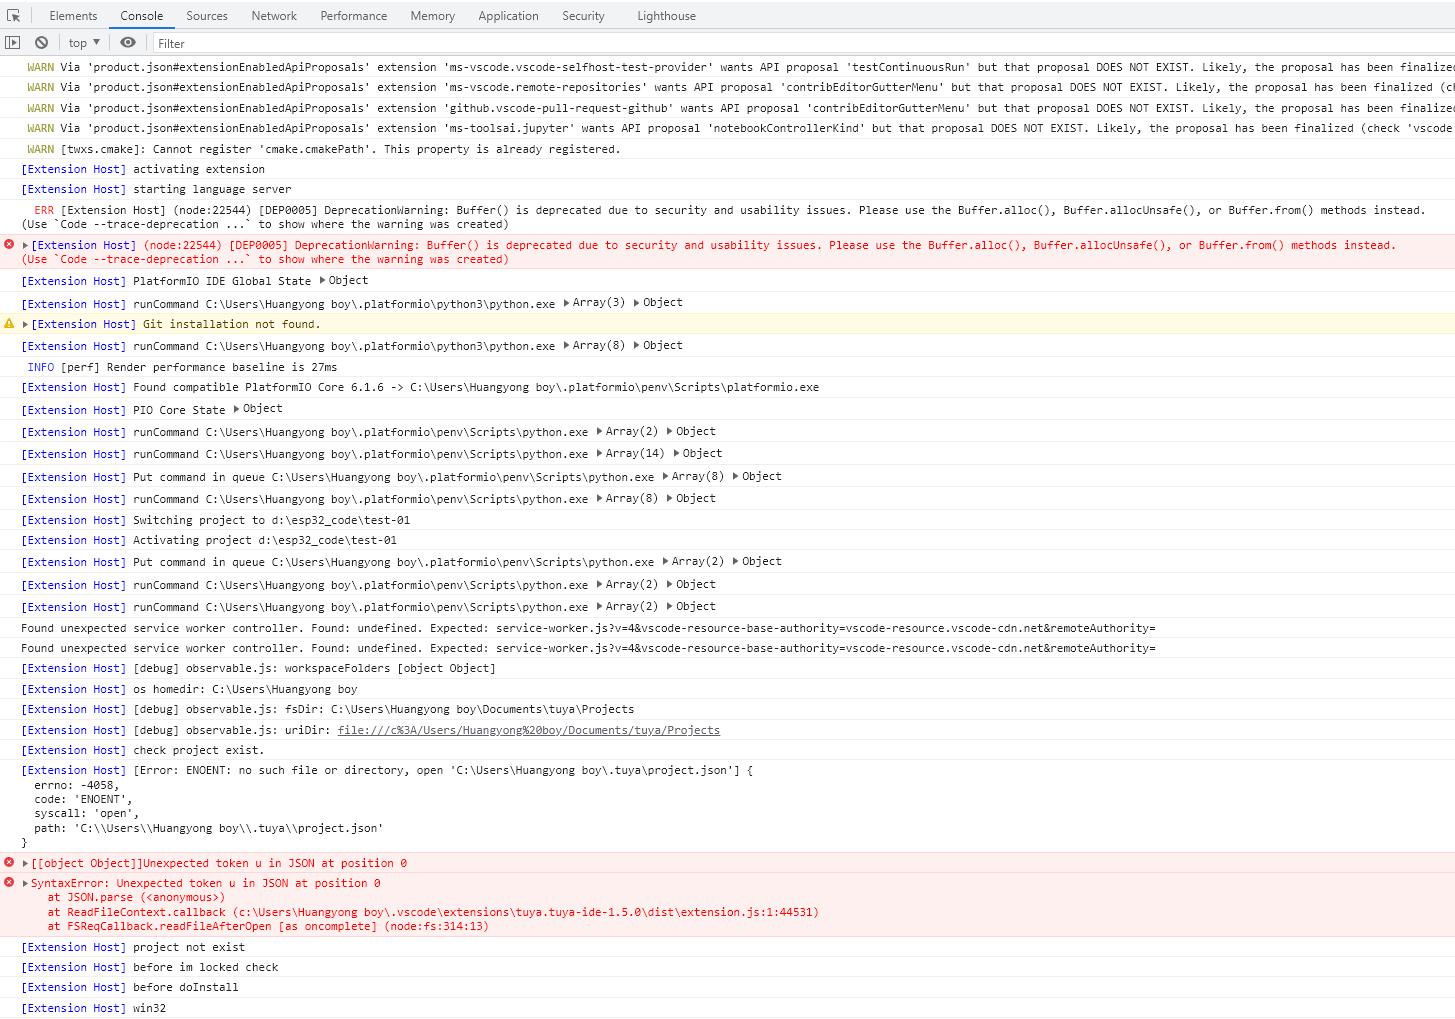
Task: Open the Application tab
Action: point(508,16)
